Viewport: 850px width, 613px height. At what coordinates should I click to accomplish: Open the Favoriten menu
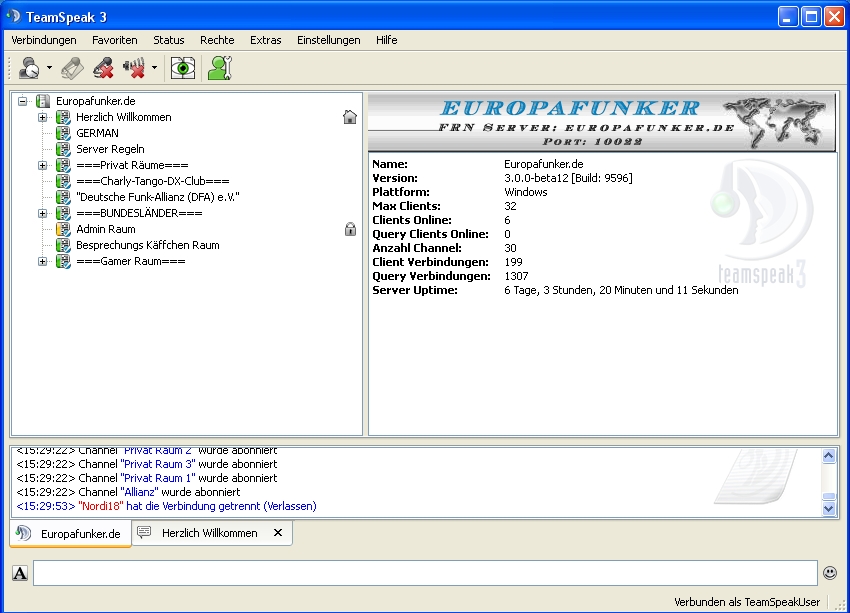(x=114, y=40)
